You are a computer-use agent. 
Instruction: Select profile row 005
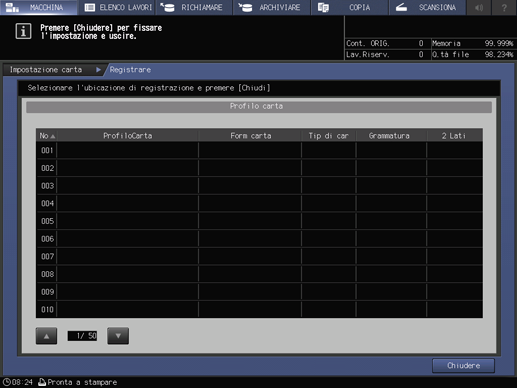click(x=259, y=221)
